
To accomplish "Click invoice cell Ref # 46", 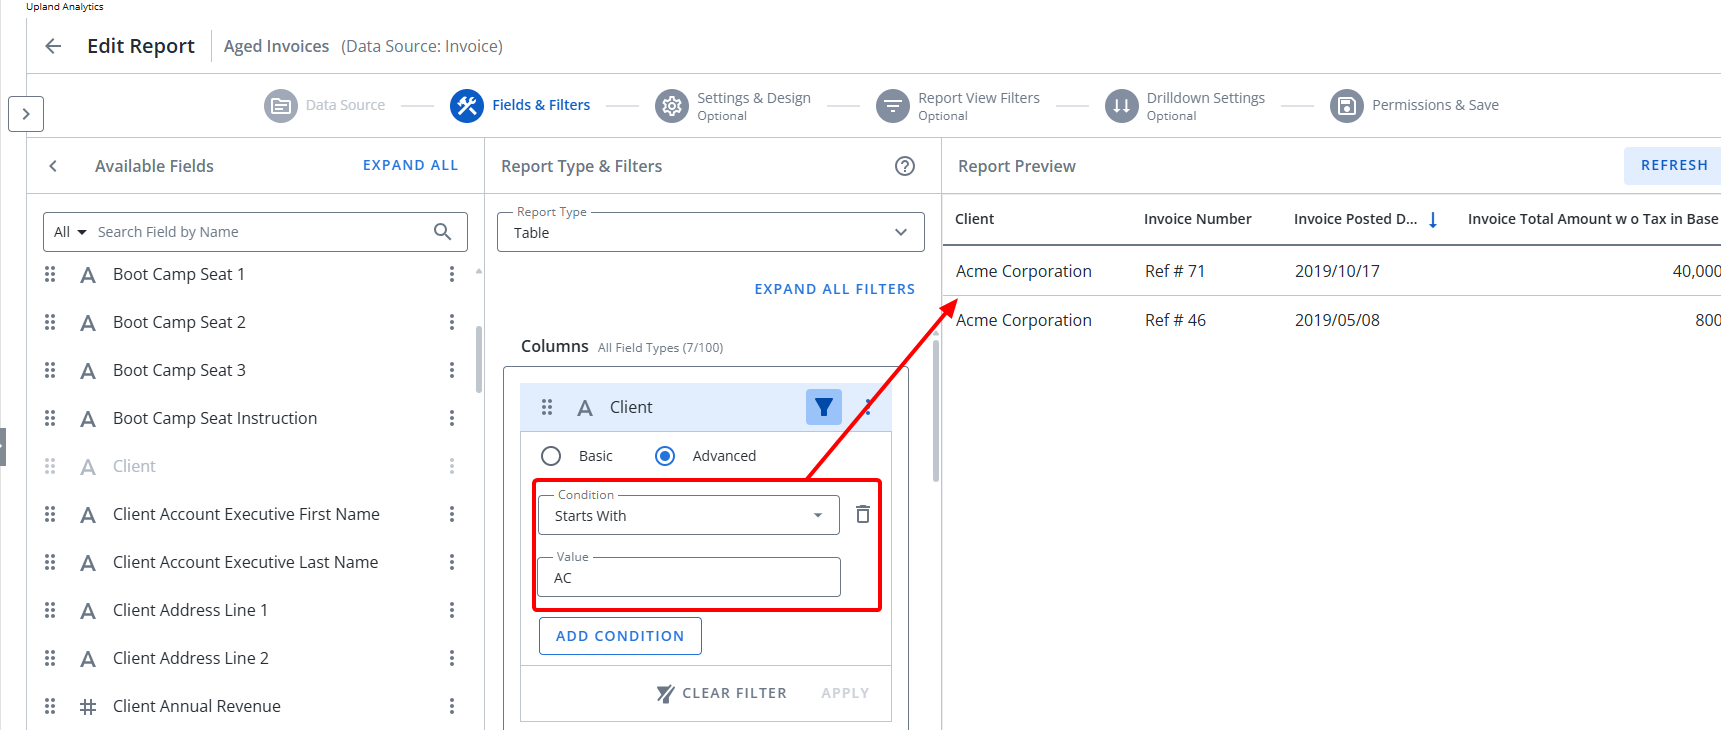I will pyautogui.click(x=1175, y=320).
